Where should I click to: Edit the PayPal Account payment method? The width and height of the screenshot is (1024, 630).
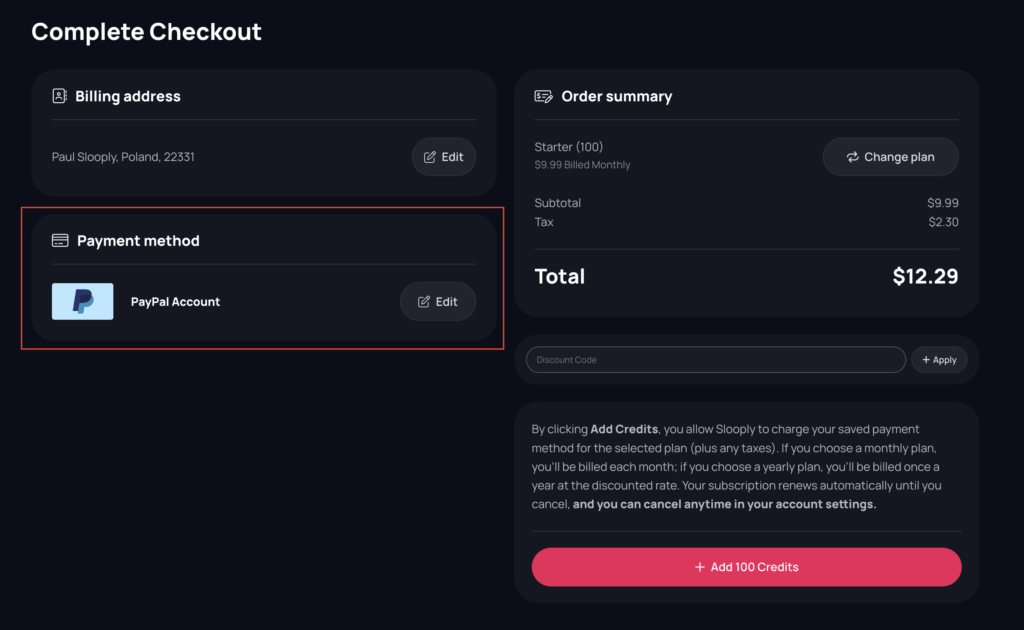click(438, 301)
